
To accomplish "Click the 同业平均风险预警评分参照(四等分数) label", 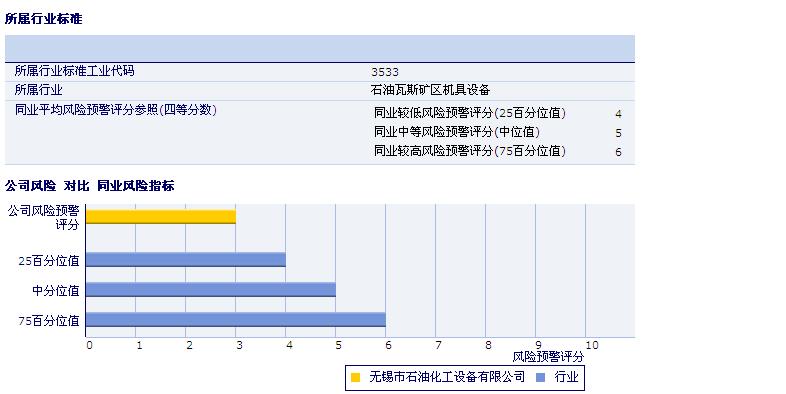I will pyautogui.click(x=116, y=110).
